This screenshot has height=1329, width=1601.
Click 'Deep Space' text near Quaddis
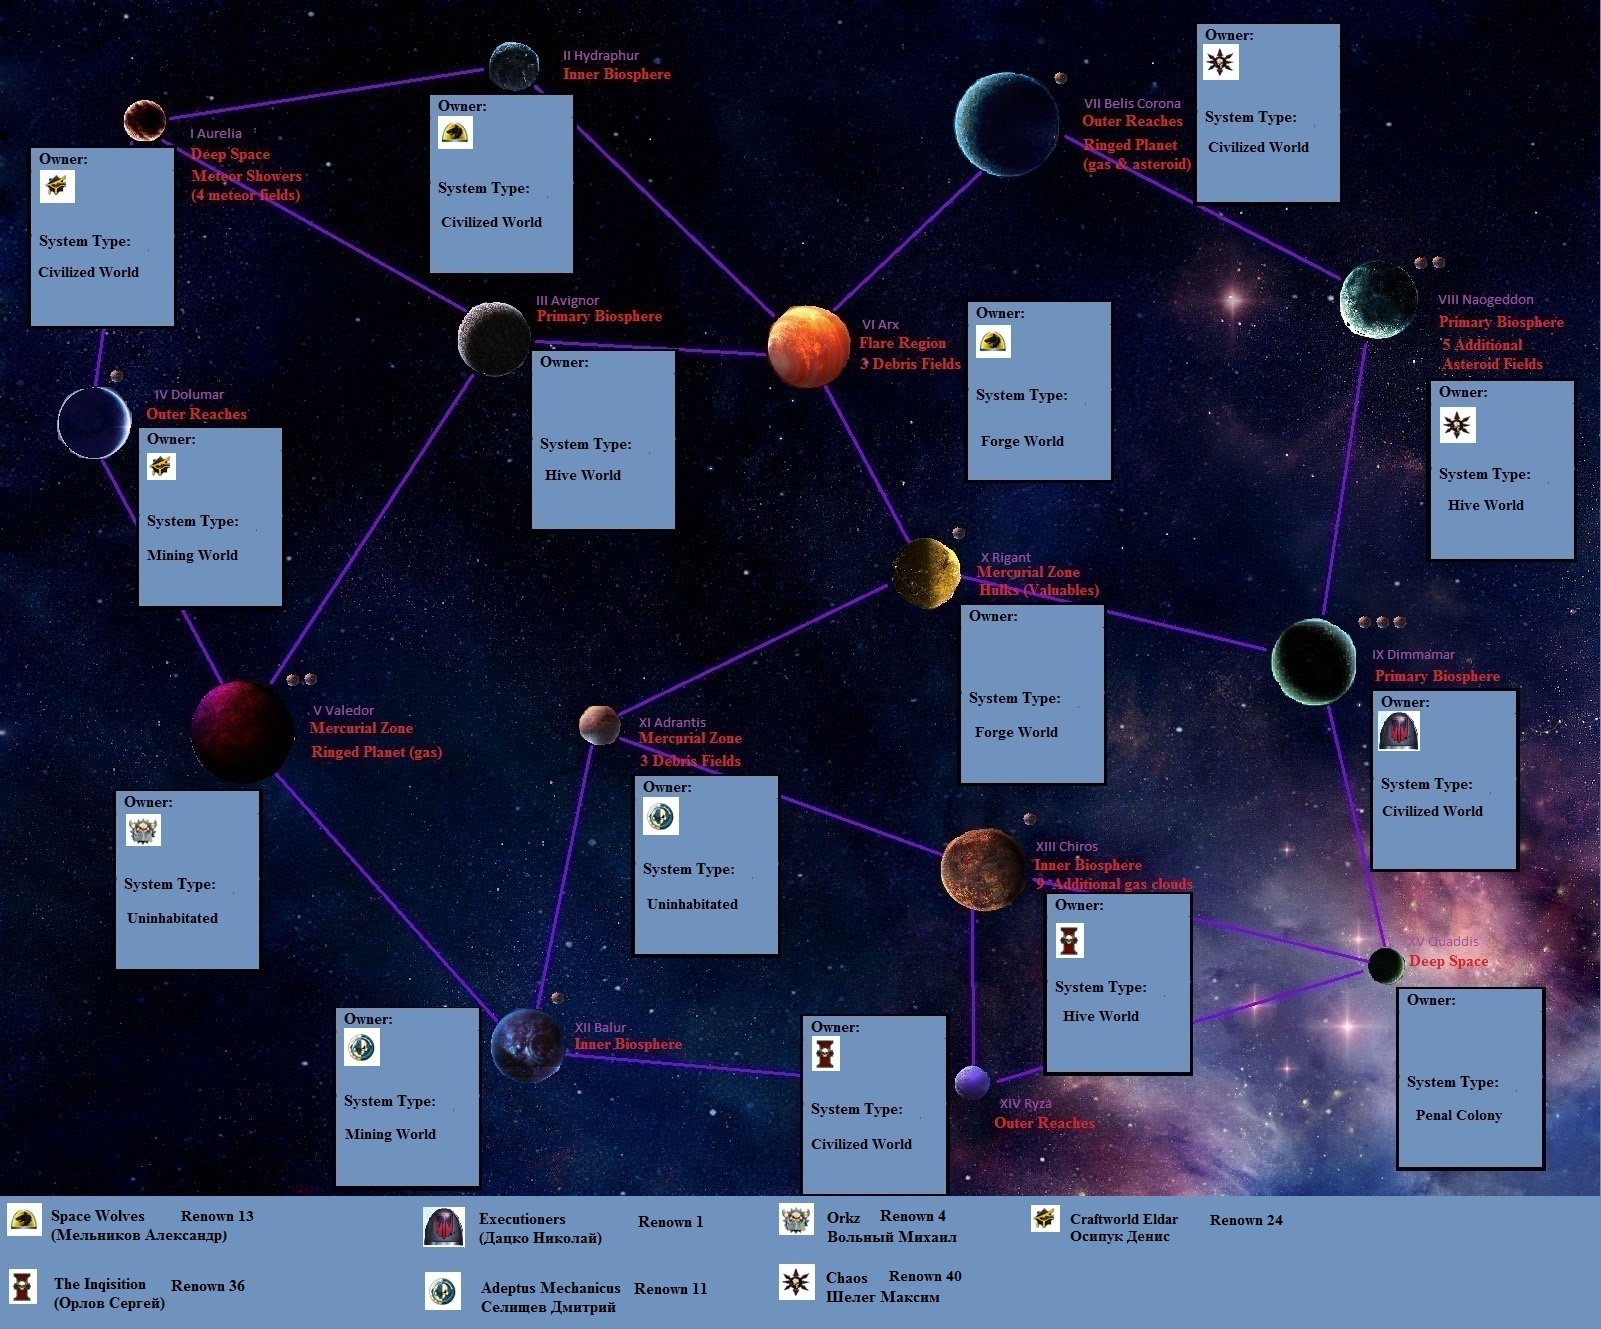[1448, 961]
